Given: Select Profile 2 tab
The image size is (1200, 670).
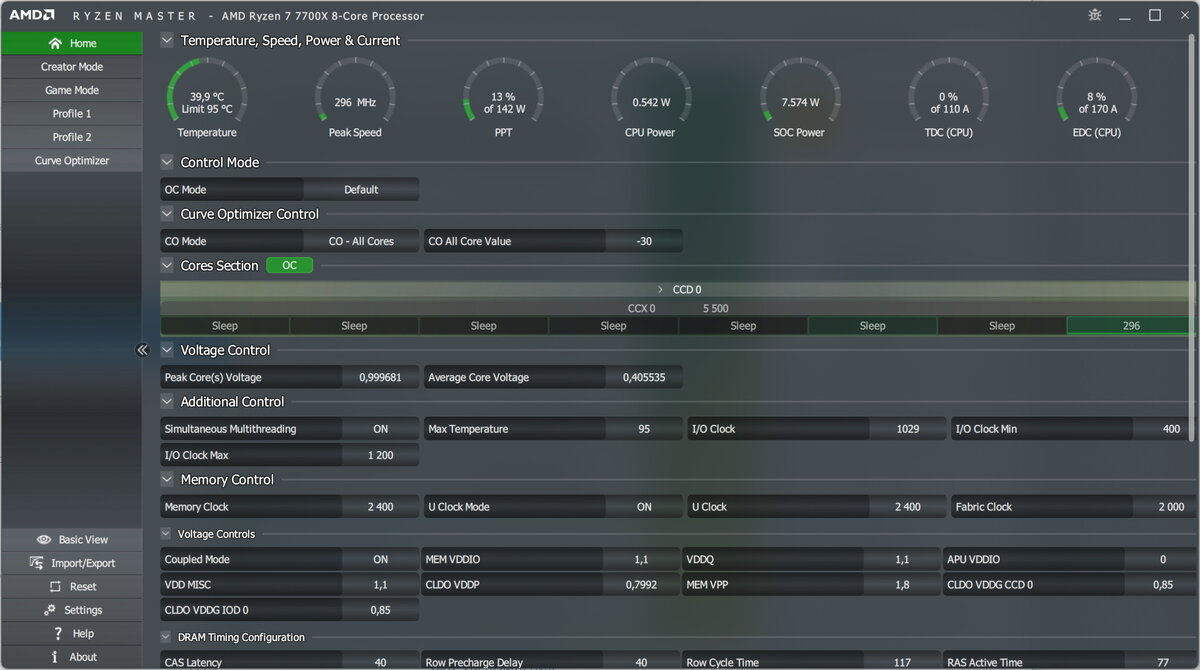Looking at the screenshot, I should pos(72,137).
